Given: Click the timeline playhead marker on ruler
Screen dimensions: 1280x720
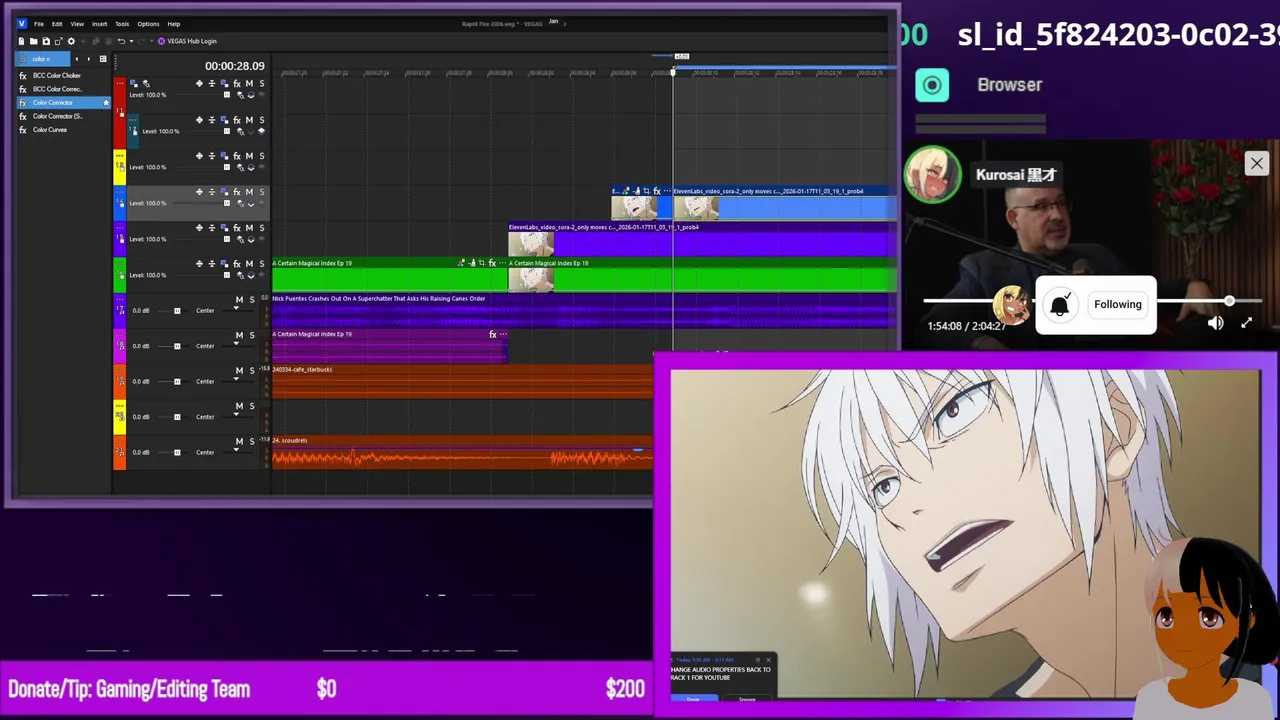Looking at the screenshot, I should coord(673,71).
